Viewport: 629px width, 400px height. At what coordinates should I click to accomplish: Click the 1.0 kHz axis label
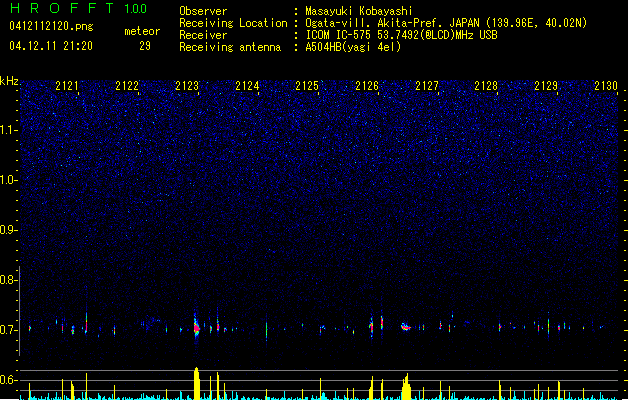coord(8,180)
